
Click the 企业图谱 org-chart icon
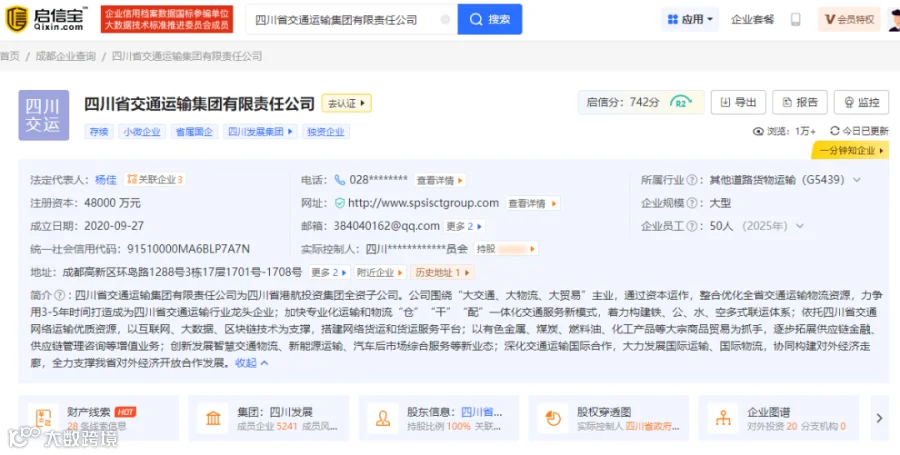point(723,419)
